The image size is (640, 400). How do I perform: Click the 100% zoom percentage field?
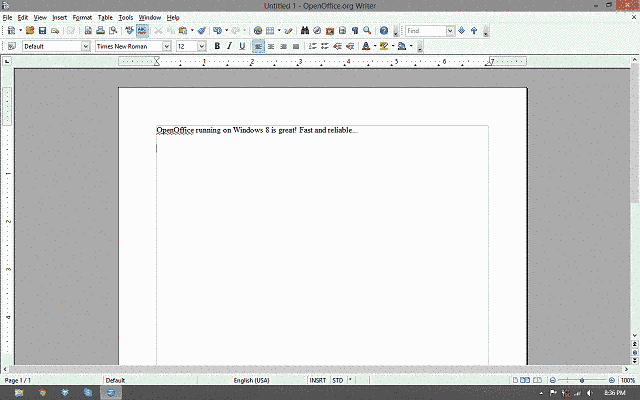[628, 380]
